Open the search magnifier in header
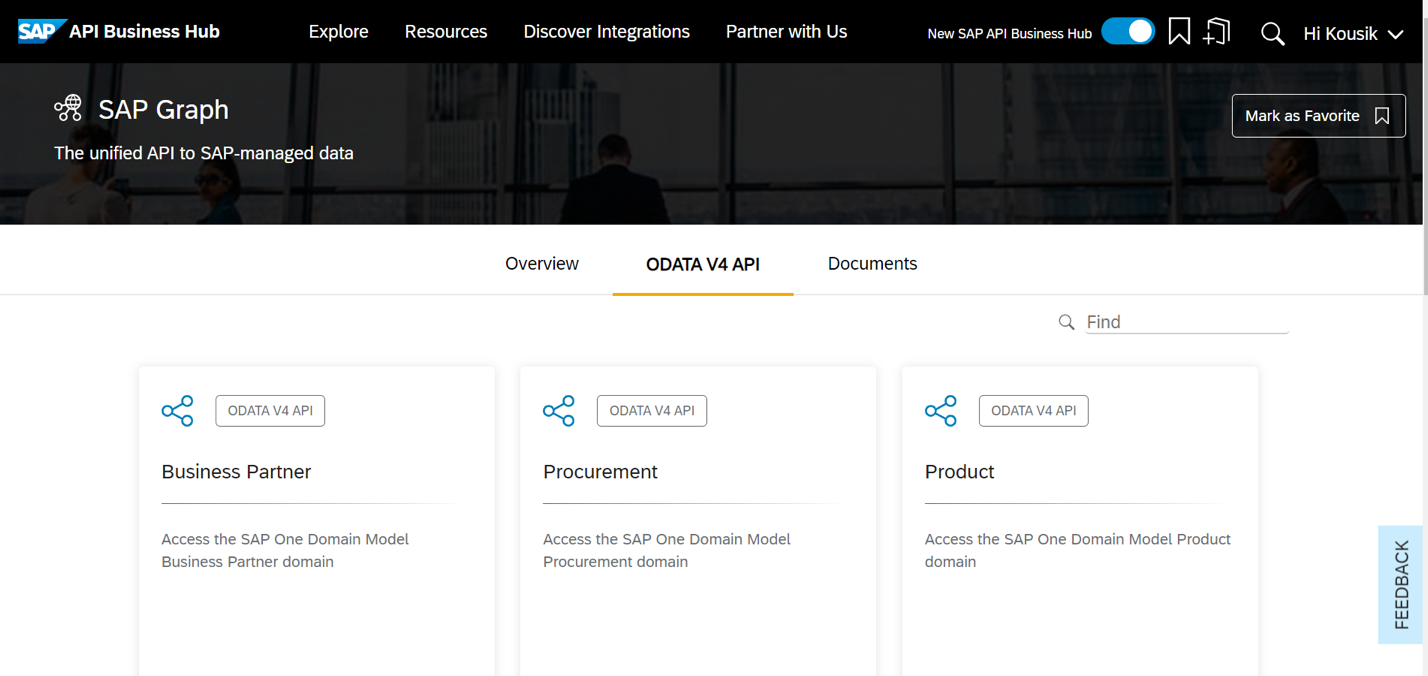The height and width of the screenshot is (676, 1428). (x=1272, y=33)
